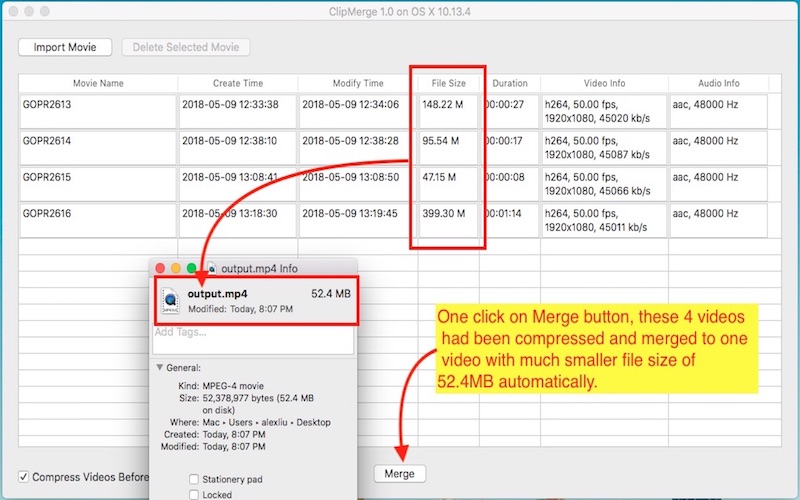Image resolution: width=800 pixels, height=500 pixels.
Task: Click file size 47.15 M cell
Action: 448,184
